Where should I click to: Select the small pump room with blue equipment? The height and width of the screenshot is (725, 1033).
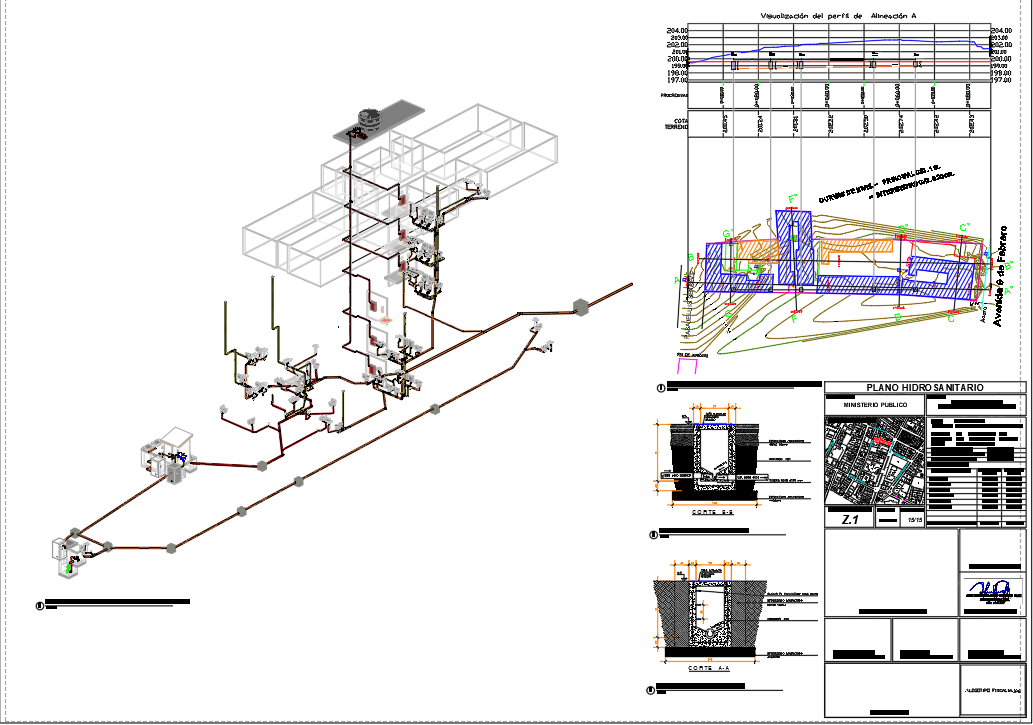[x=168, y=459]
